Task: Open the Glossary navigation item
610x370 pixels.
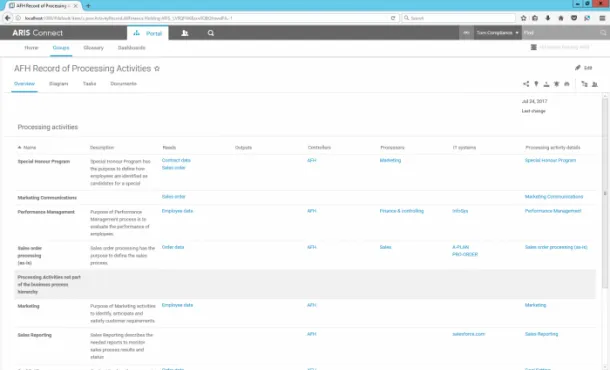Action: click(x=93, y=47)
